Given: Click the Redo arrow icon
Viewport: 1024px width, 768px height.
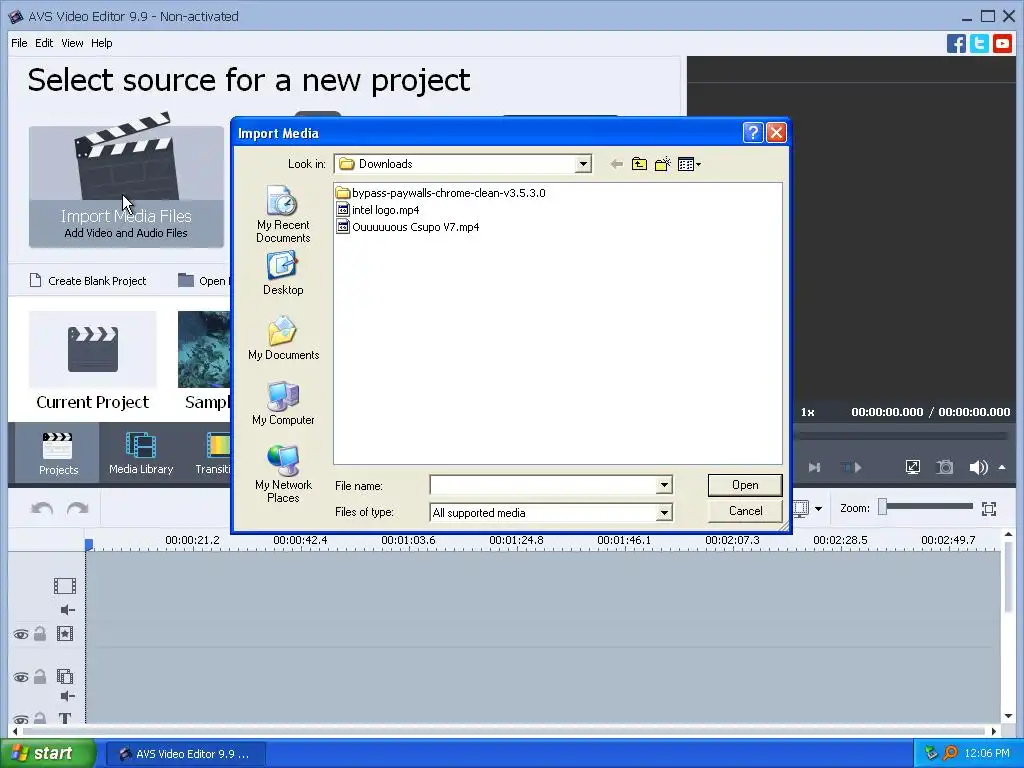Looking at the screenshot, I should pos(77,509).
